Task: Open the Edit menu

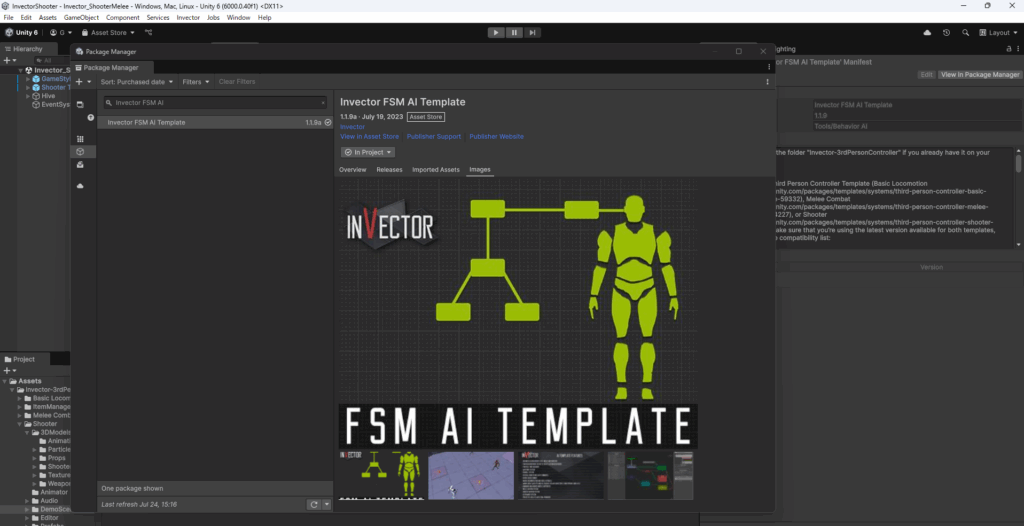Action: (26, 18)
